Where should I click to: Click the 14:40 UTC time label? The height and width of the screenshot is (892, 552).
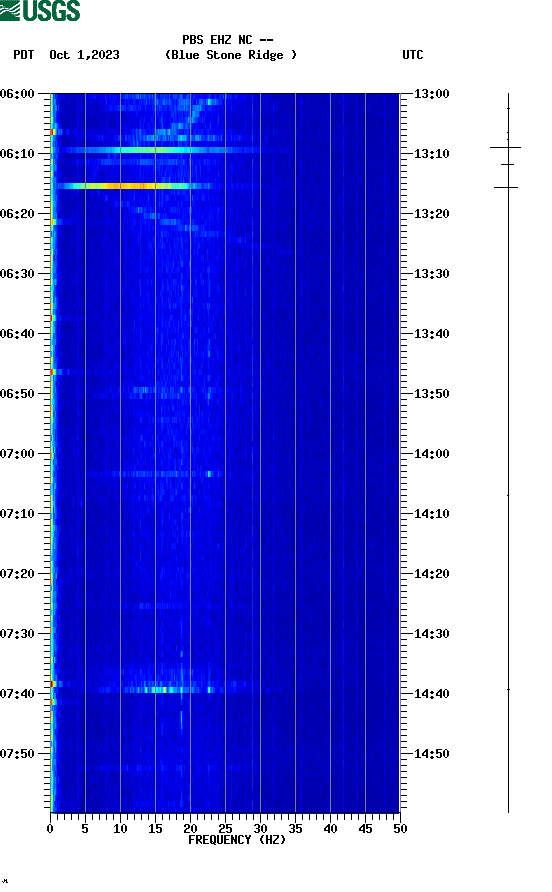click(x=431, y=694)
